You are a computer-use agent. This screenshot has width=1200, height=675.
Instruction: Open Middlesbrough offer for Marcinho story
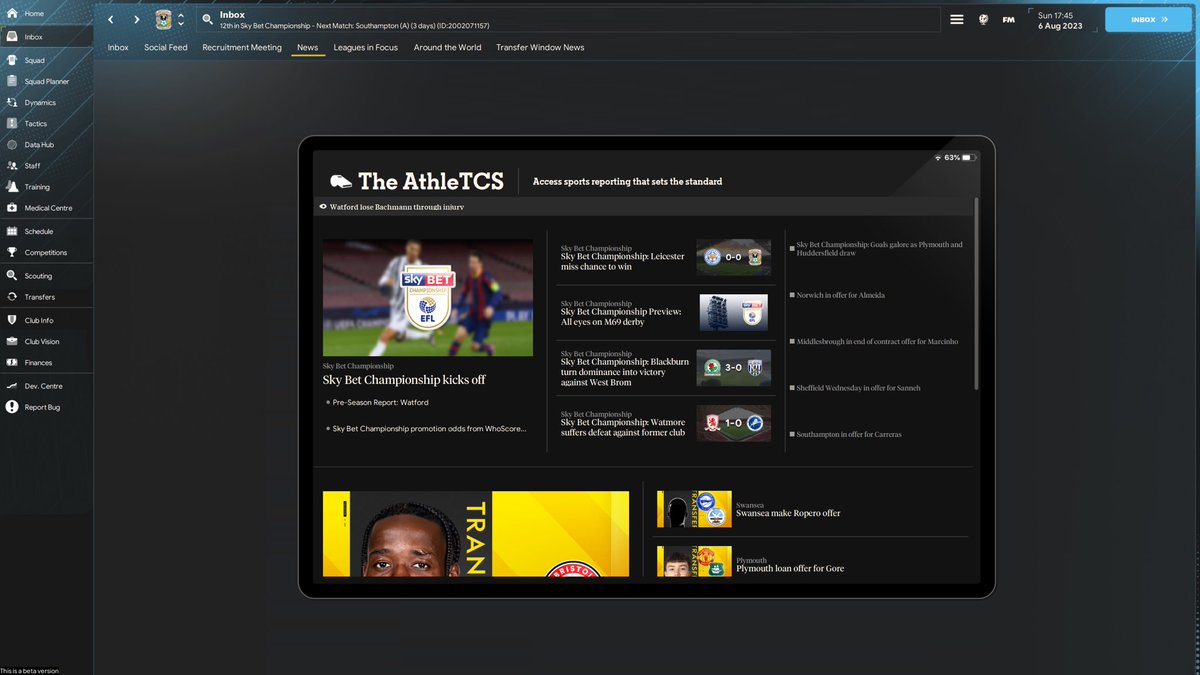(877, 341)
